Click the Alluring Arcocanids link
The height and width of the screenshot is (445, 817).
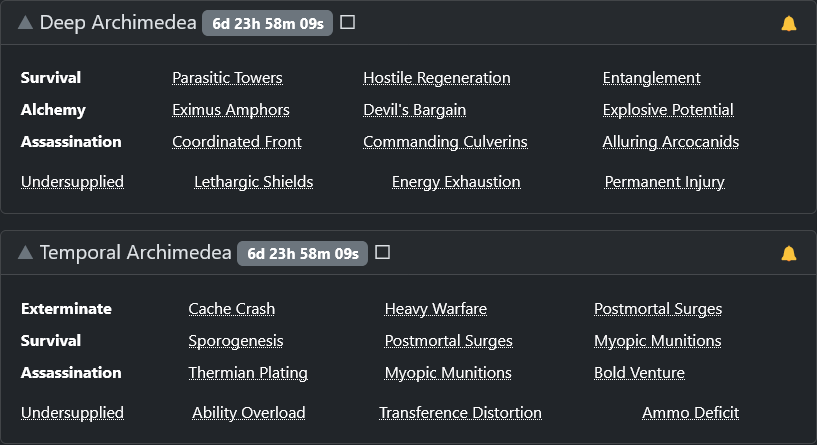point(671,142)
